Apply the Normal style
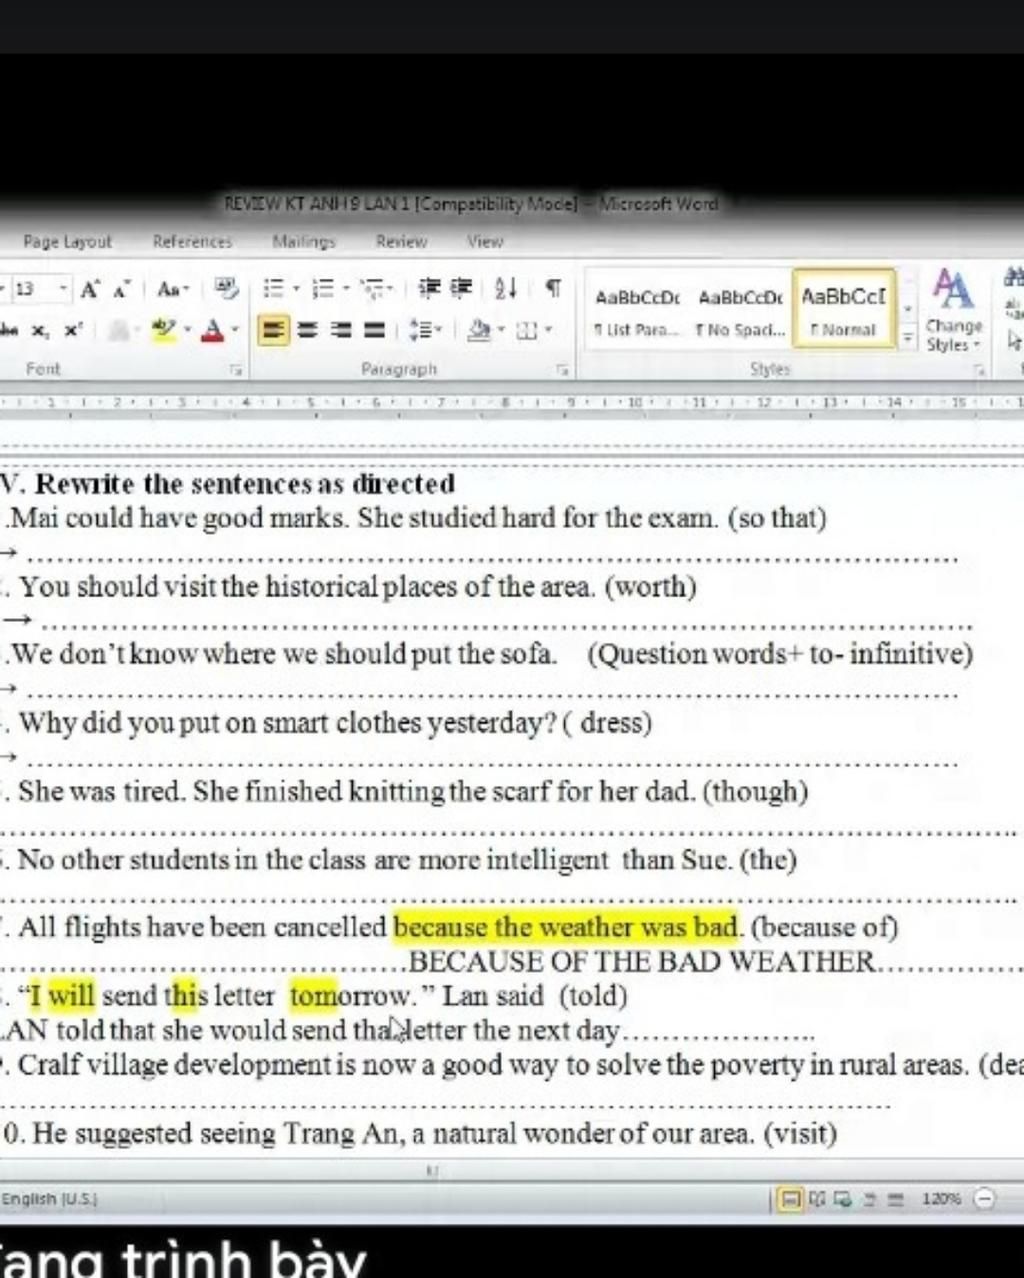 point(844,308)
